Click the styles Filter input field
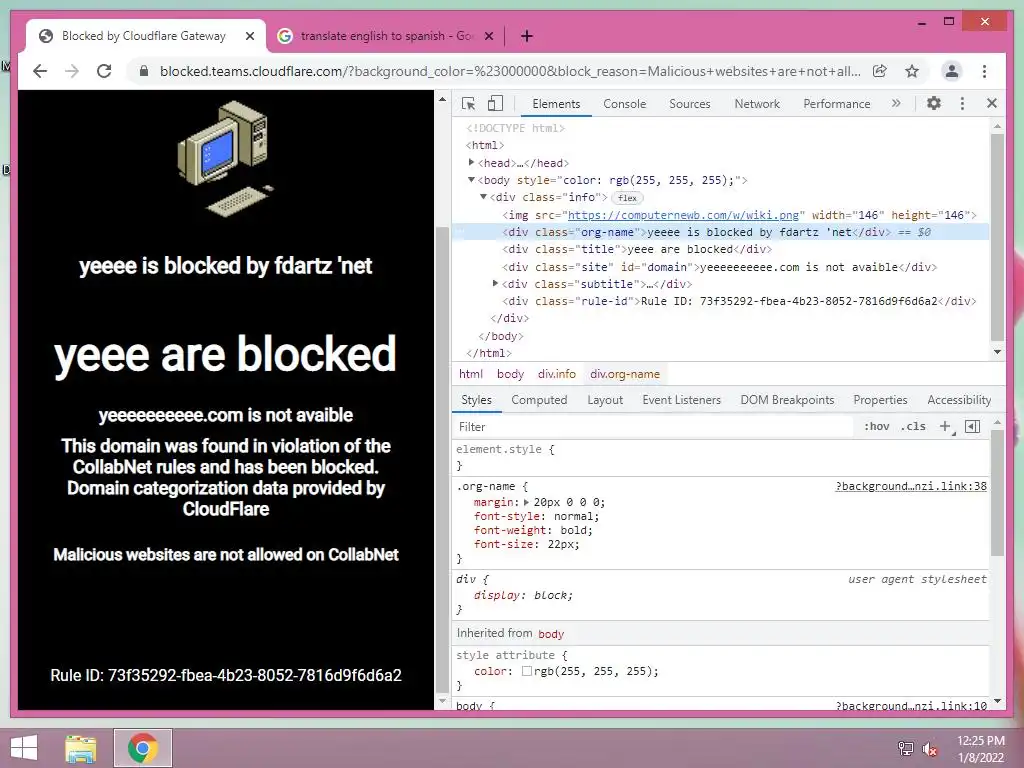 pos(653,426)
